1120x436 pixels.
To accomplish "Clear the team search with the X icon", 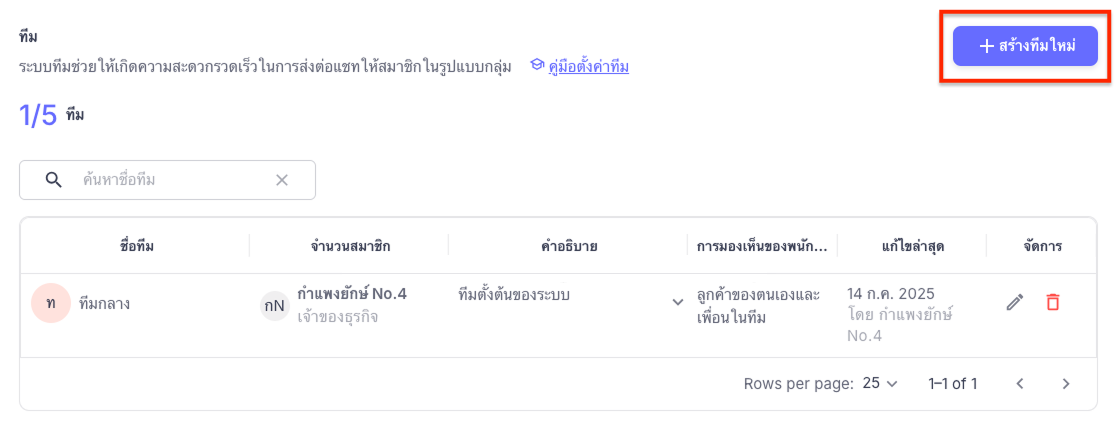I will tap(282, 180).
